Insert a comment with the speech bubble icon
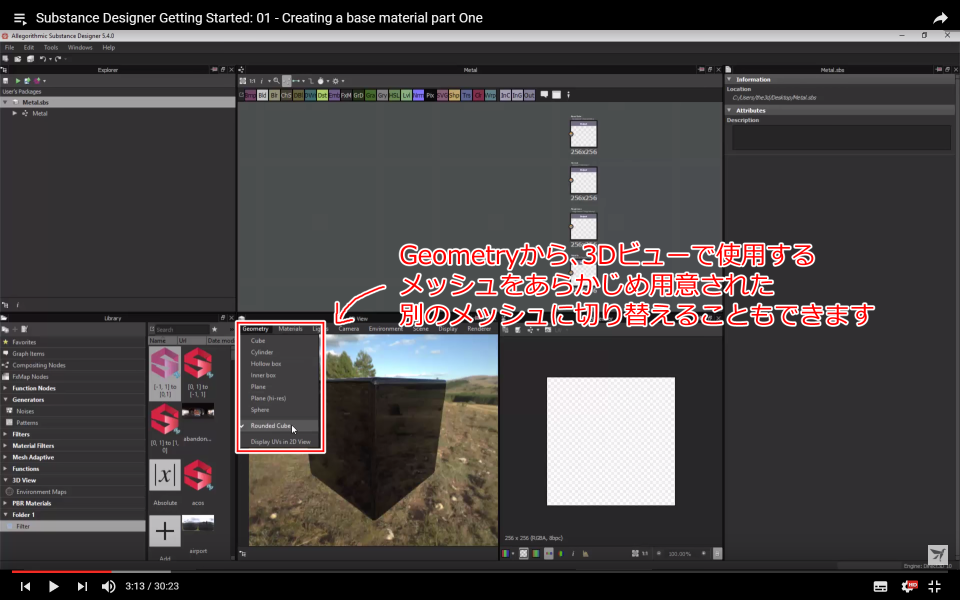This screenshot has height=600, width=960. tap(544, 95)
